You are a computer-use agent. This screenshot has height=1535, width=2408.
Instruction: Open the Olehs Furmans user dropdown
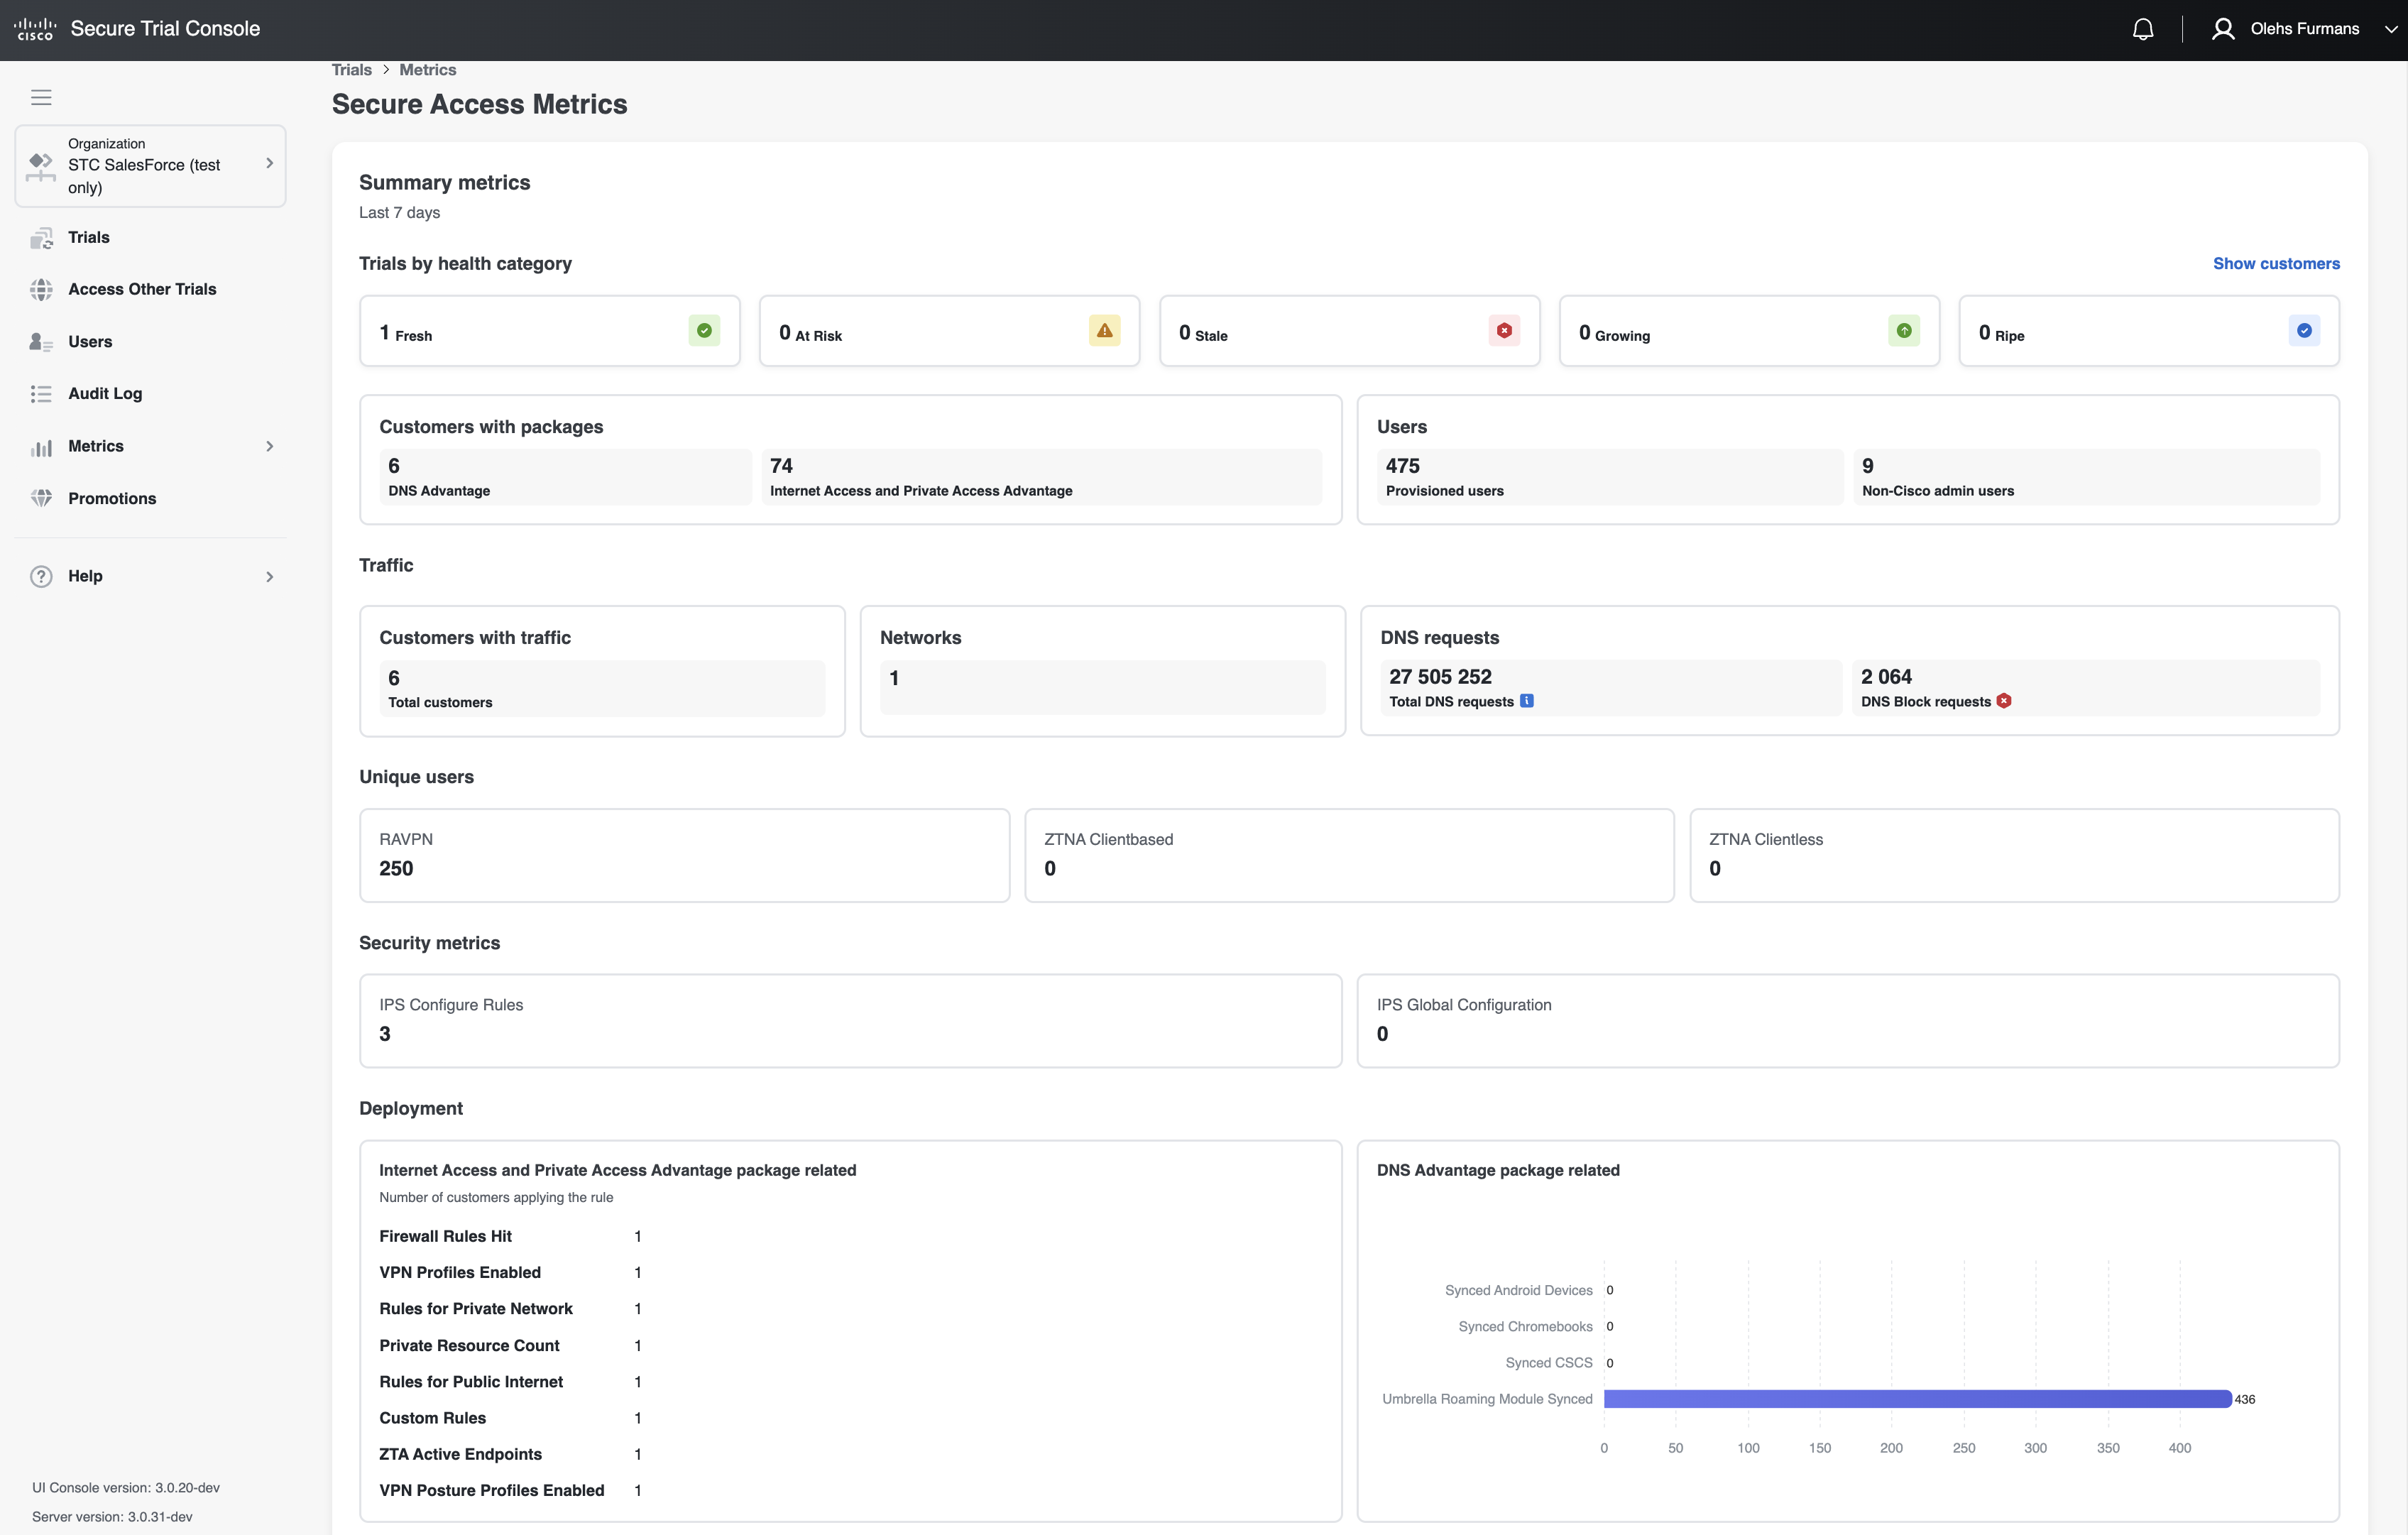click(2304, 29)
